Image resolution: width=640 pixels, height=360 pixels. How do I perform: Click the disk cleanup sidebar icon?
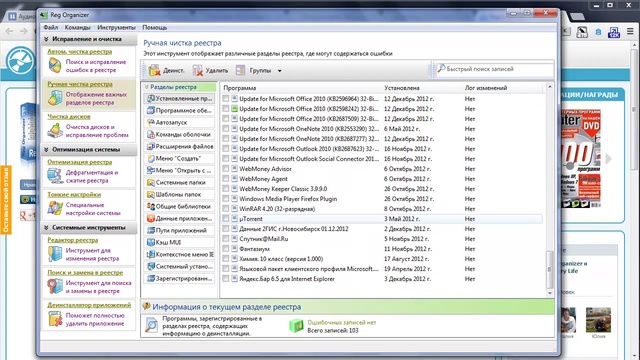pyautogui.click(x=55, y=131)
